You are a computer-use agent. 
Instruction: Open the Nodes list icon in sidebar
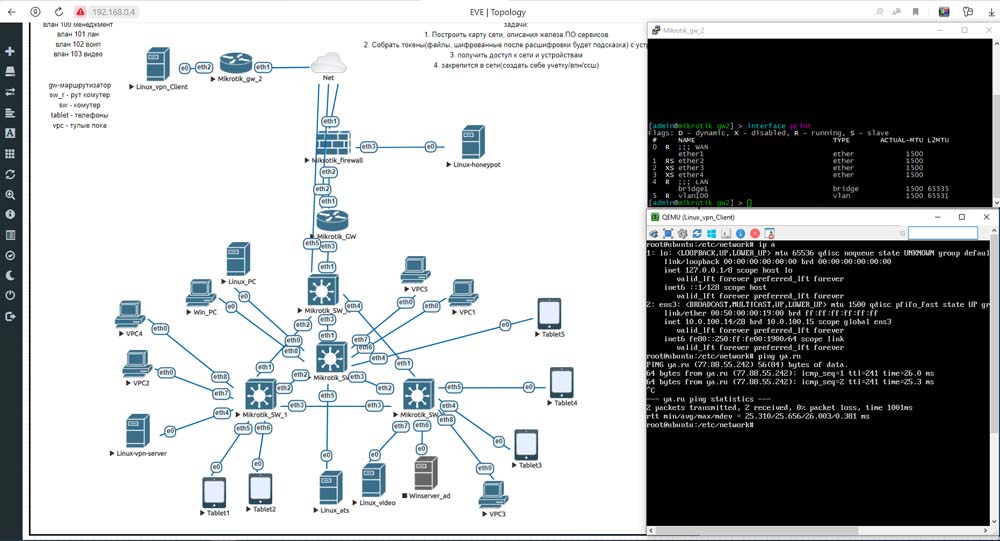(x=10, y=71)
